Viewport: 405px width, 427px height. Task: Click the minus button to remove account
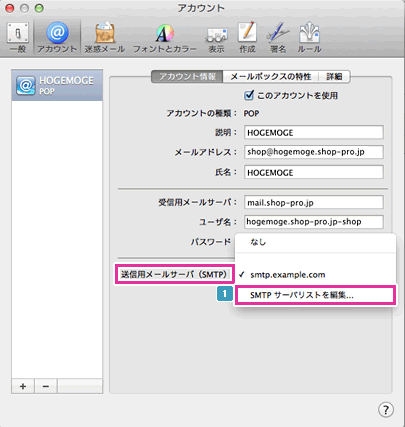click(46, 386)
